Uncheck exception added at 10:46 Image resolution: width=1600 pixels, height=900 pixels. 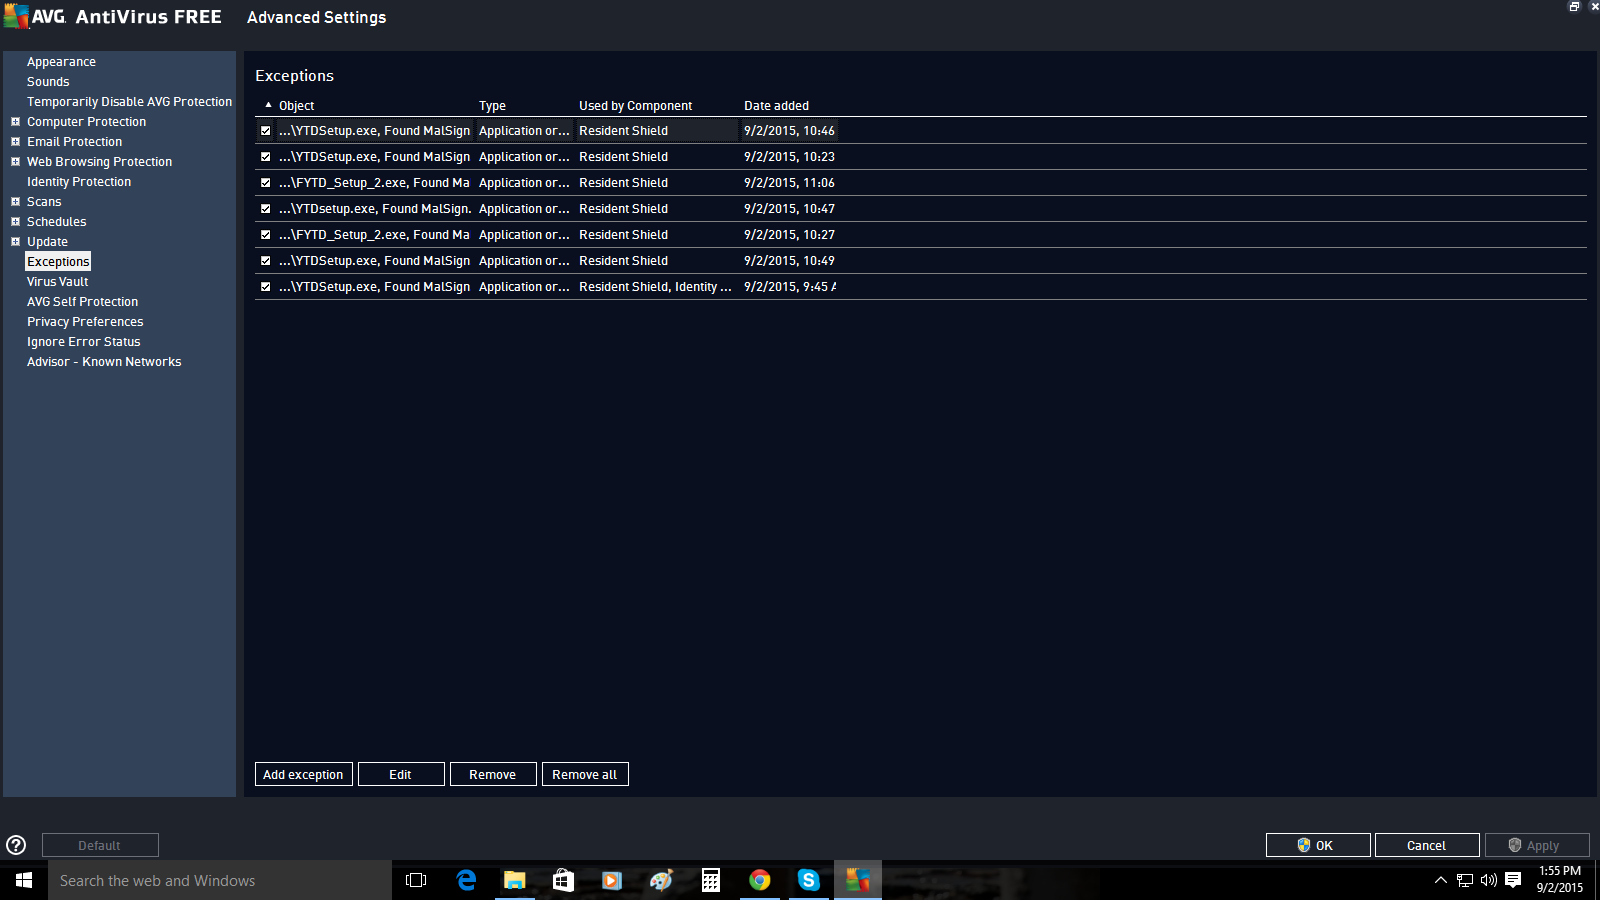(266, 131)
